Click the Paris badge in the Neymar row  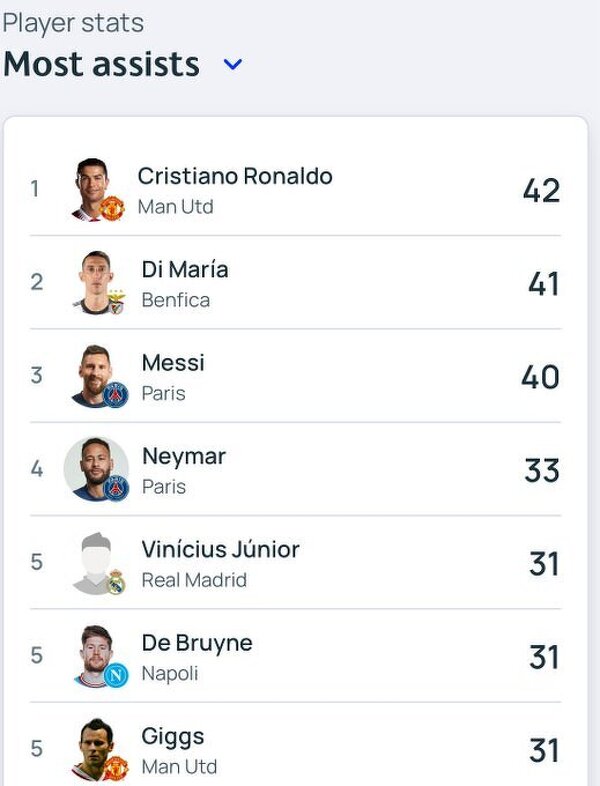pyautogui.click(x=116, y=487)
